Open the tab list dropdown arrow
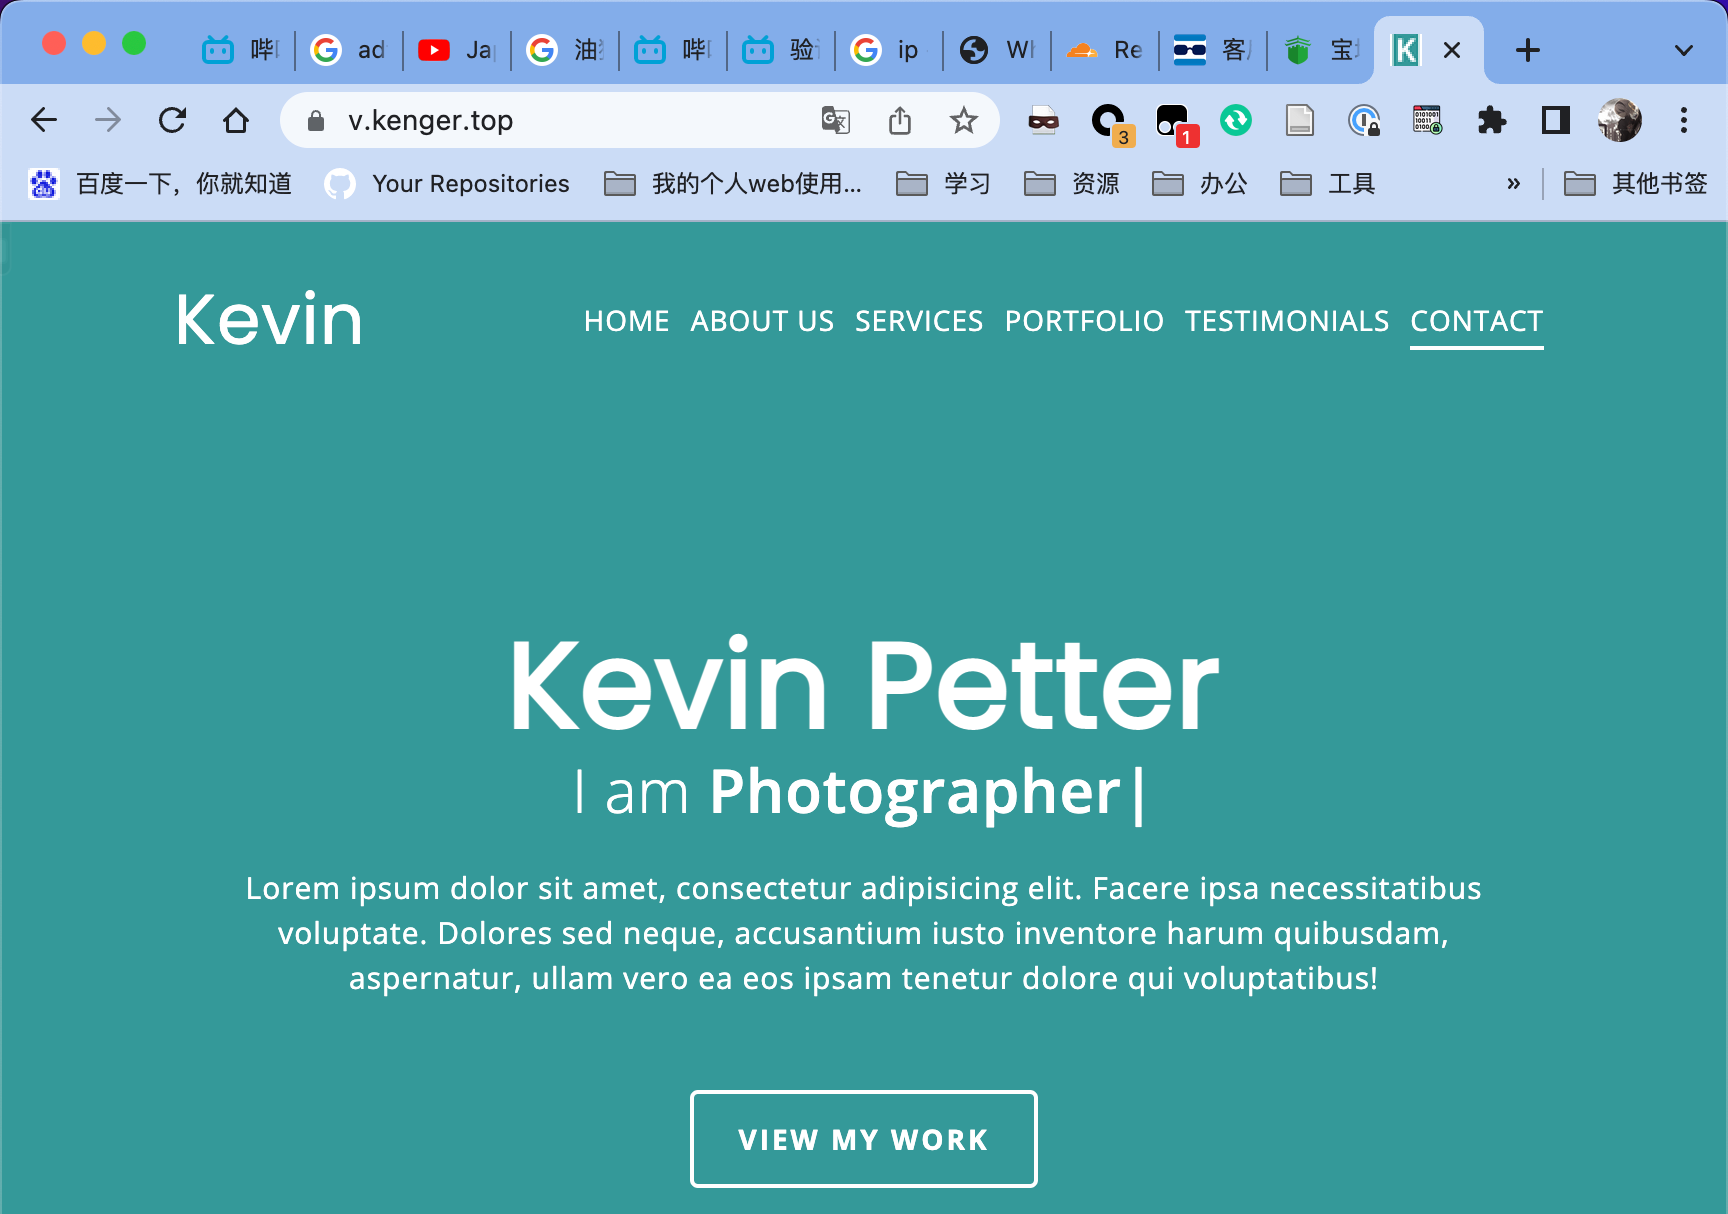 click(x=1683, y=50)
